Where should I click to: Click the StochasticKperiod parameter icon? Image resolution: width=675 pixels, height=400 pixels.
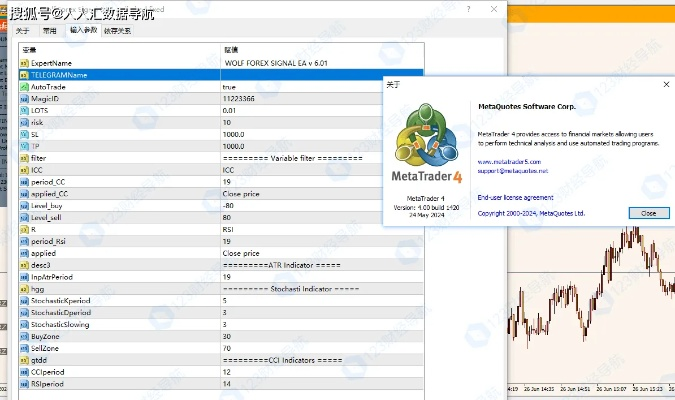coord(24,300)
